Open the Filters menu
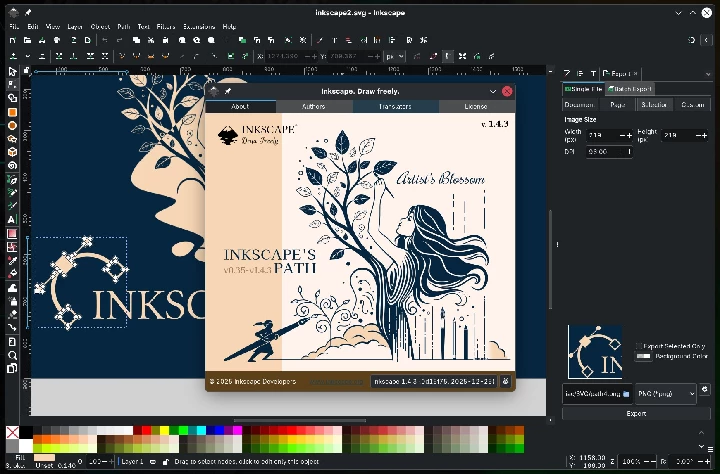The image size is (720, 474). [166, 26]
